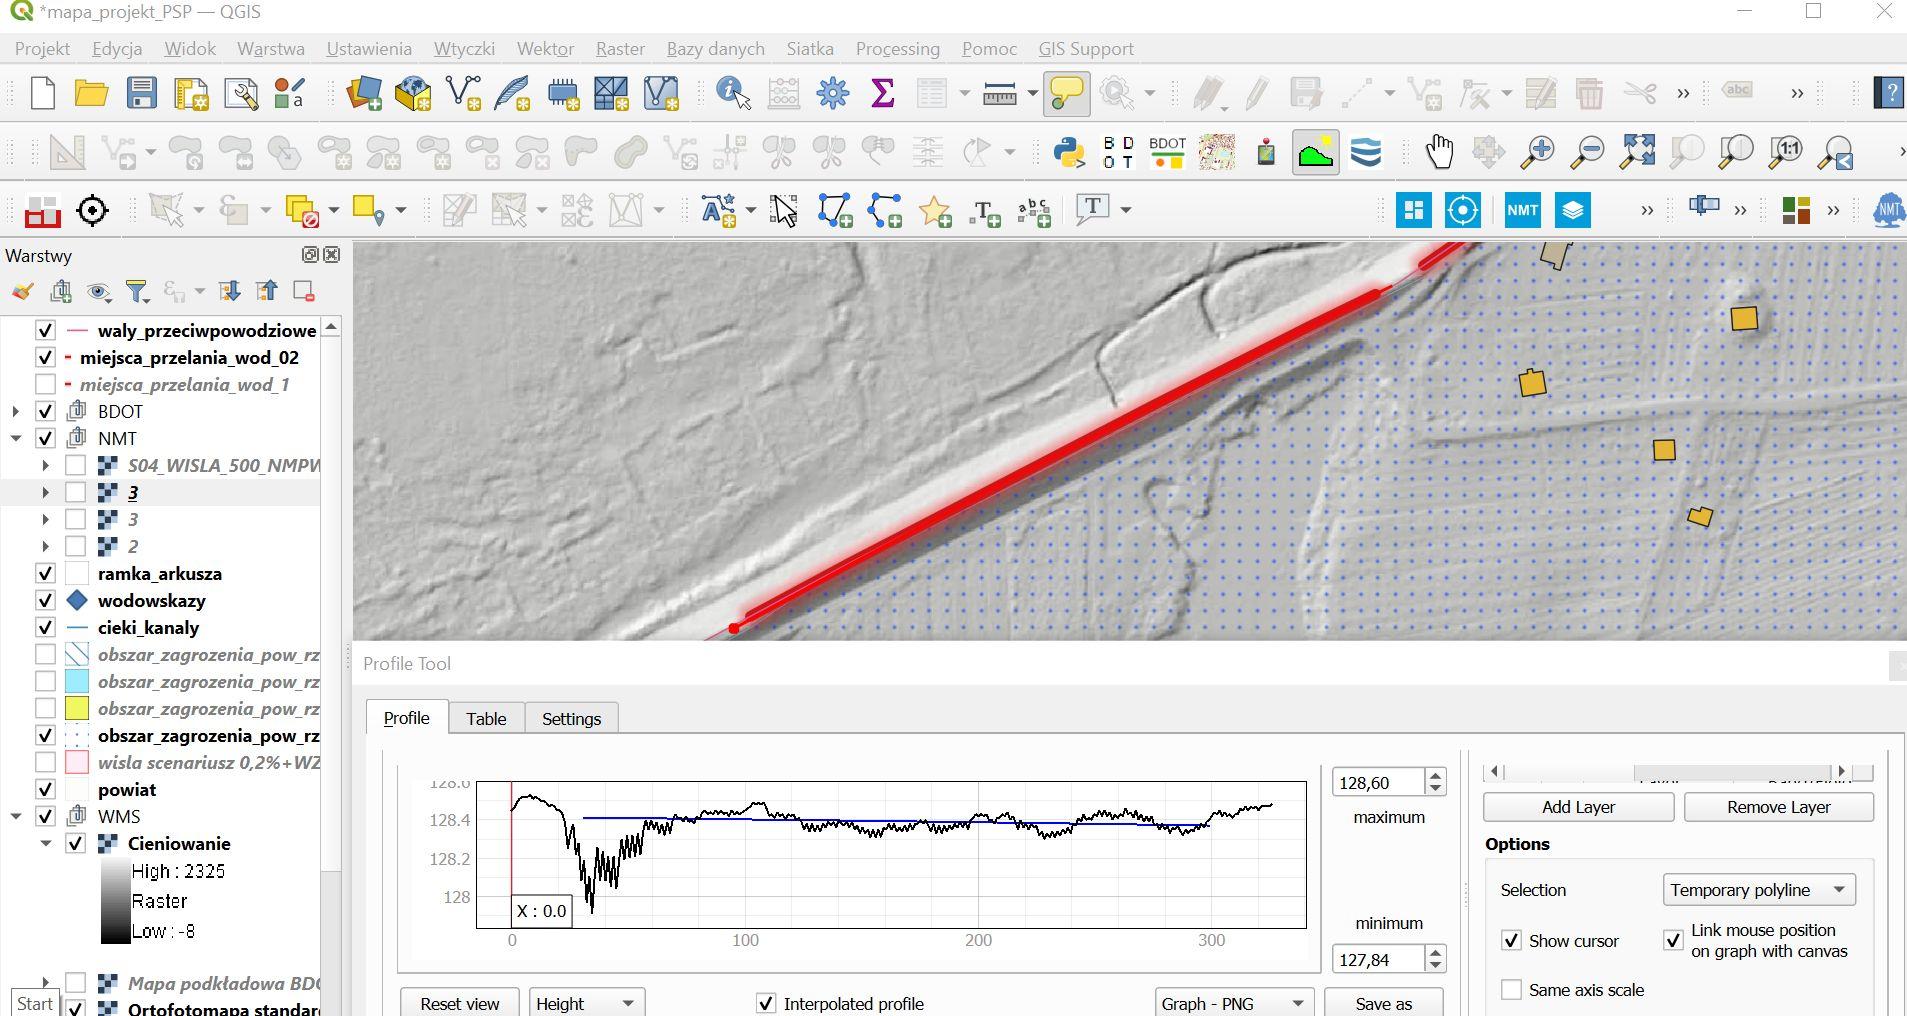Viewport: 1907px width, 1016px height.
Task: Click the New Project icon
Action: (42, 93)
